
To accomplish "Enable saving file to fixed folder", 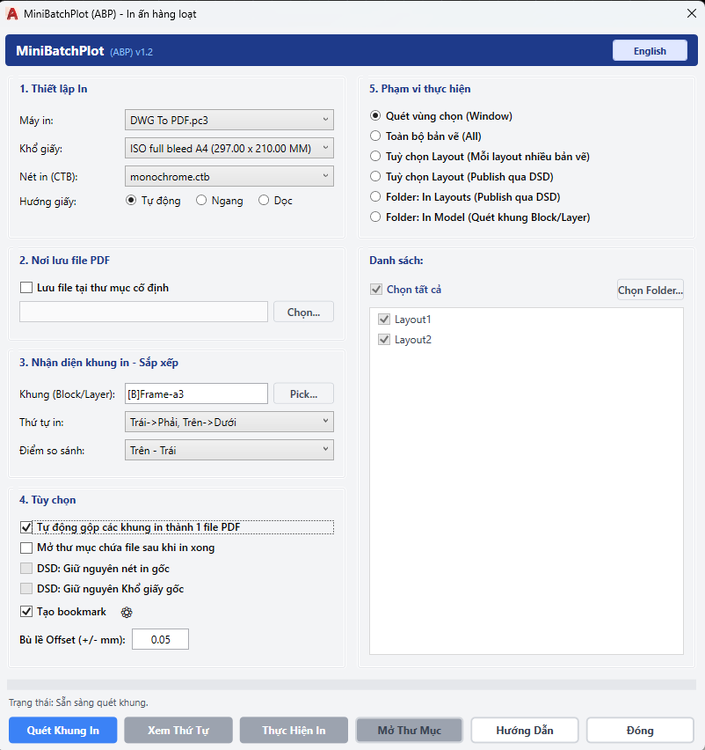I will tap(26, 287).
